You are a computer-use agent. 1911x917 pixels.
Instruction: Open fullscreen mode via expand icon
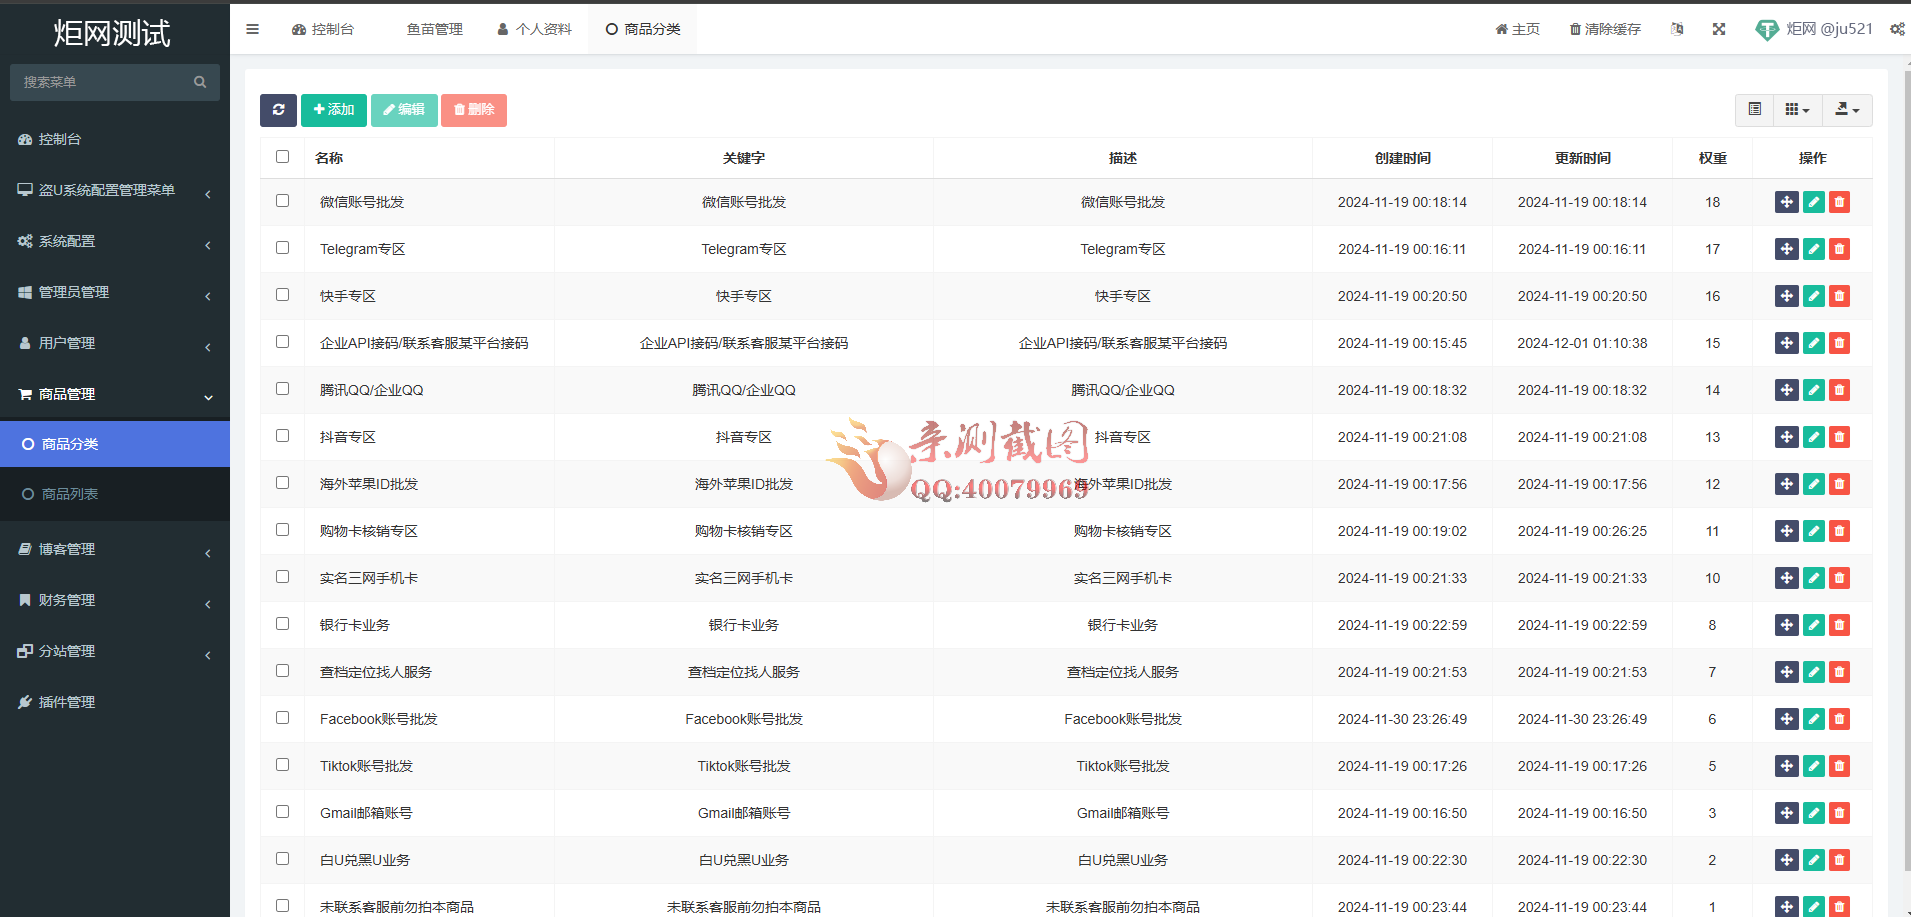tap(1719, 29)
